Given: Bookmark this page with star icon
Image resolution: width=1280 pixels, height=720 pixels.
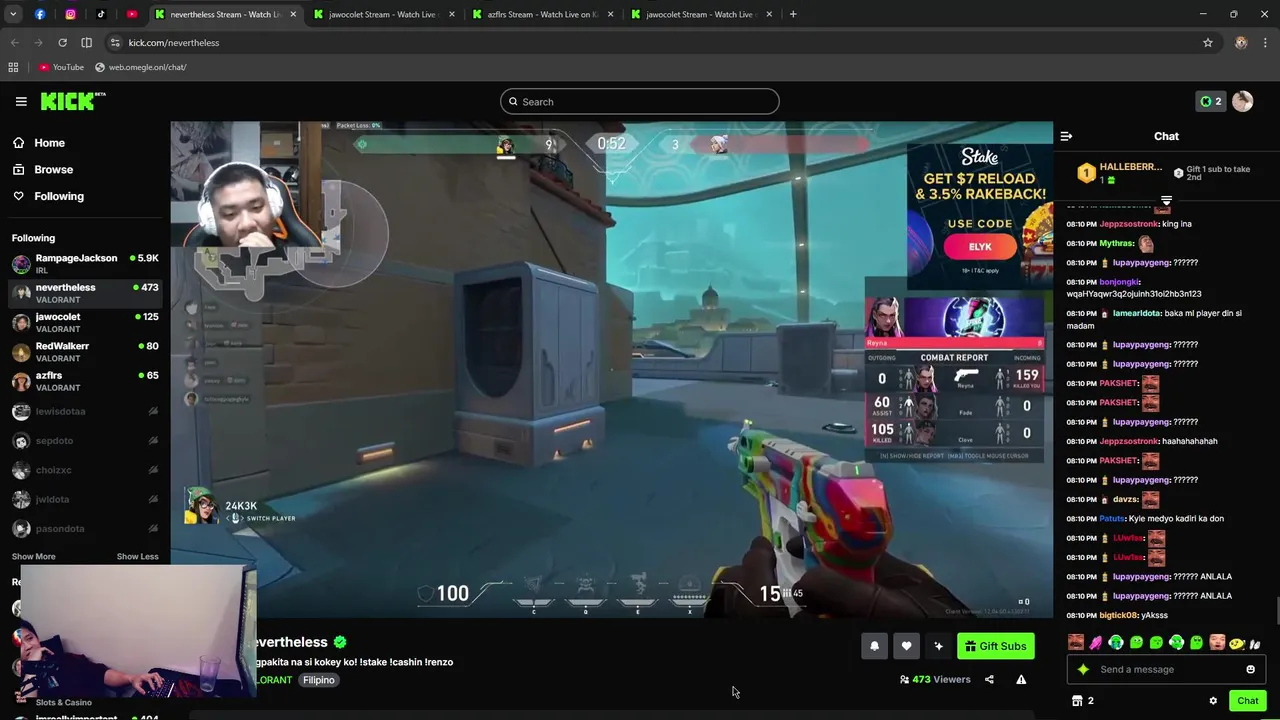Looking at the screenshot, I should (1207, 43).
